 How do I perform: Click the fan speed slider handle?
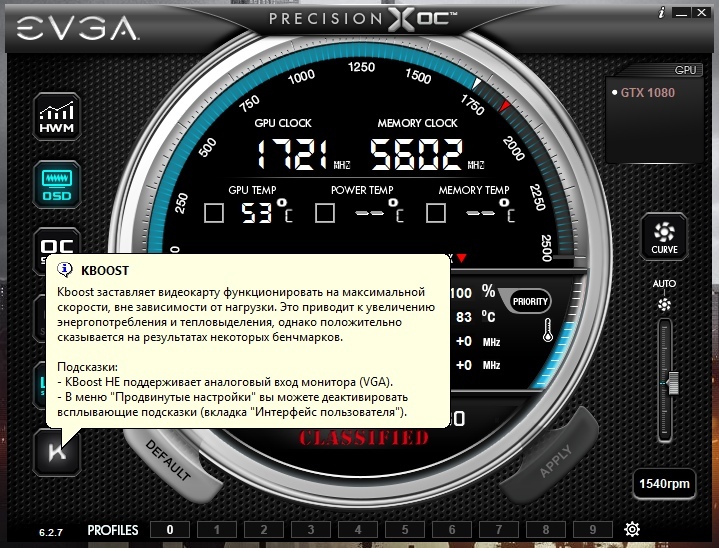pyautogui.click(x=673, y=383)
